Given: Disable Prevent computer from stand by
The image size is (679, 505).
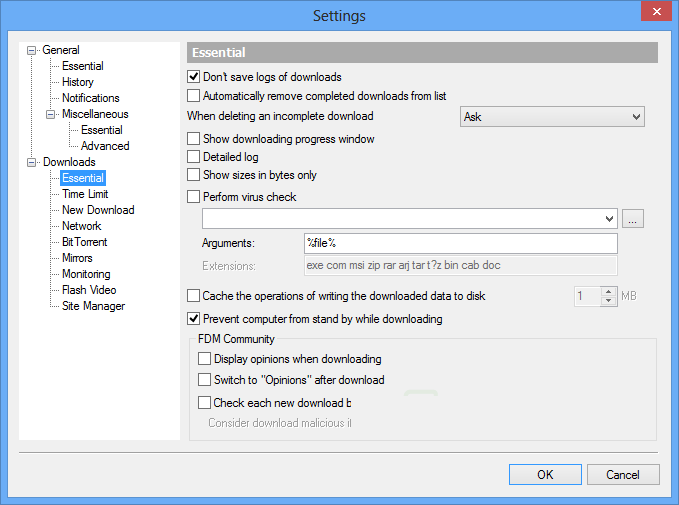Looking at the screenshot, I should pos(194,319).
